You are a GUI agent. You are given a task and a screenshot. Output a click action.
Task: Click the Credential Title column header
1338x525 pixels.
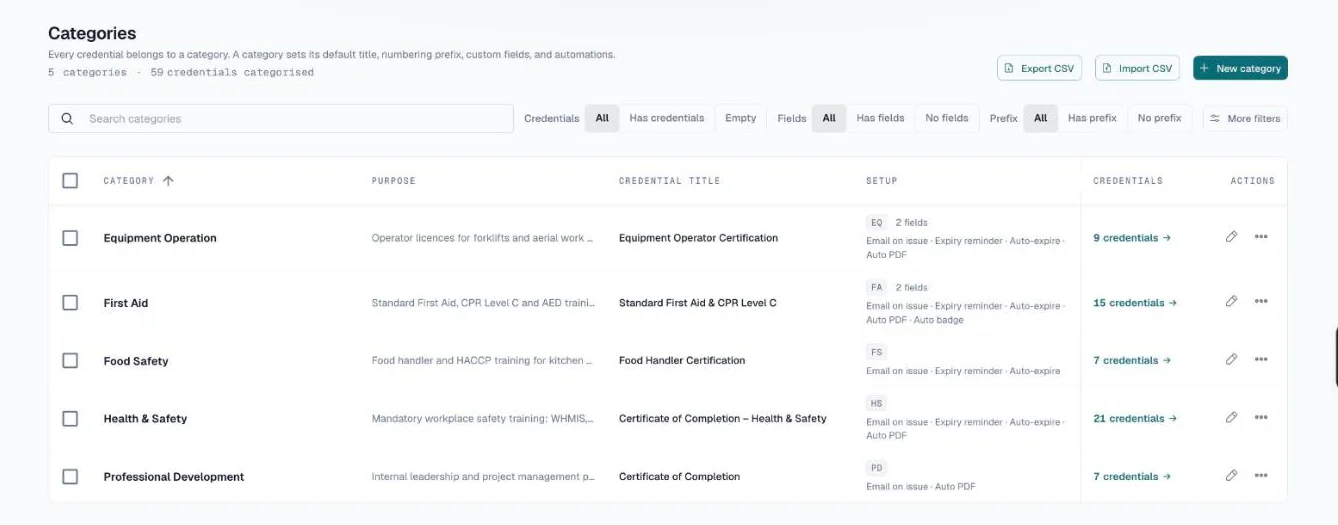[669, 181]
